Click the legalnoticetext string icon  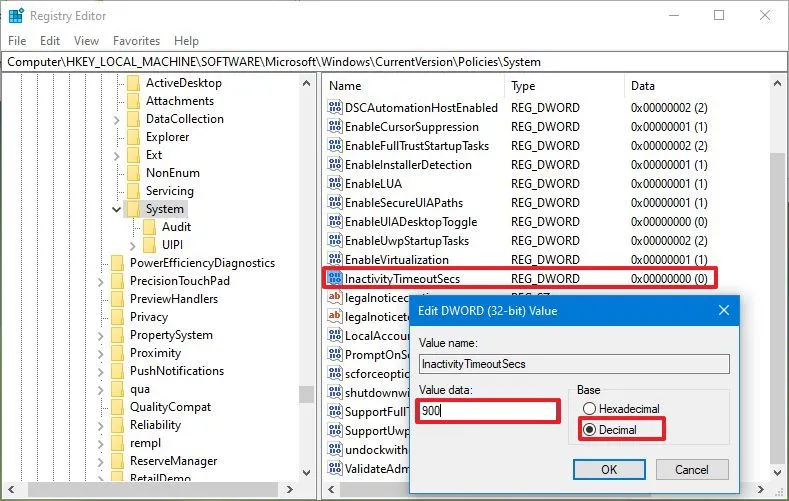tap(335, 316)
